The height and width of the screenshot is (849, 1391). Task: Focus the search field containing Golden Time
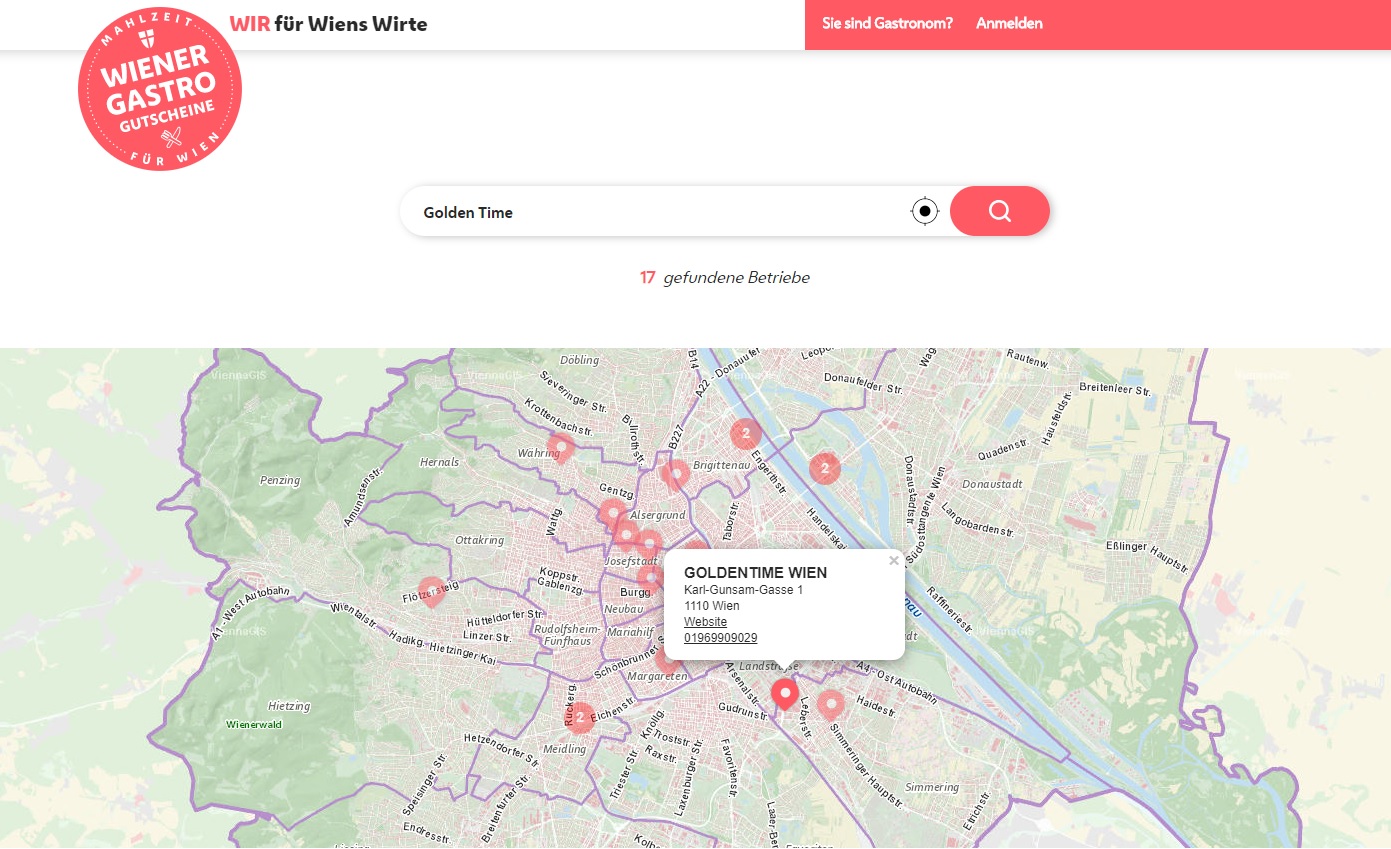pyautogui.click(x=650, y=212)
